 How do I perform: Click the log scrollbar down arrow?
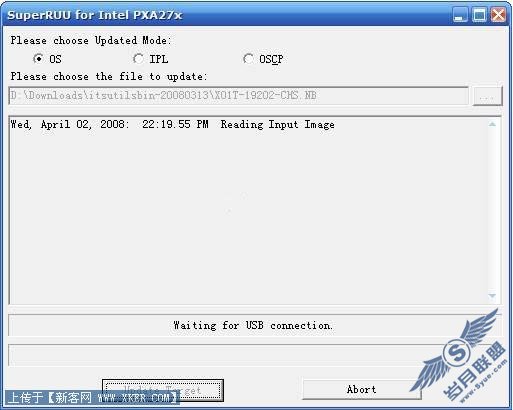click(492, 296)
